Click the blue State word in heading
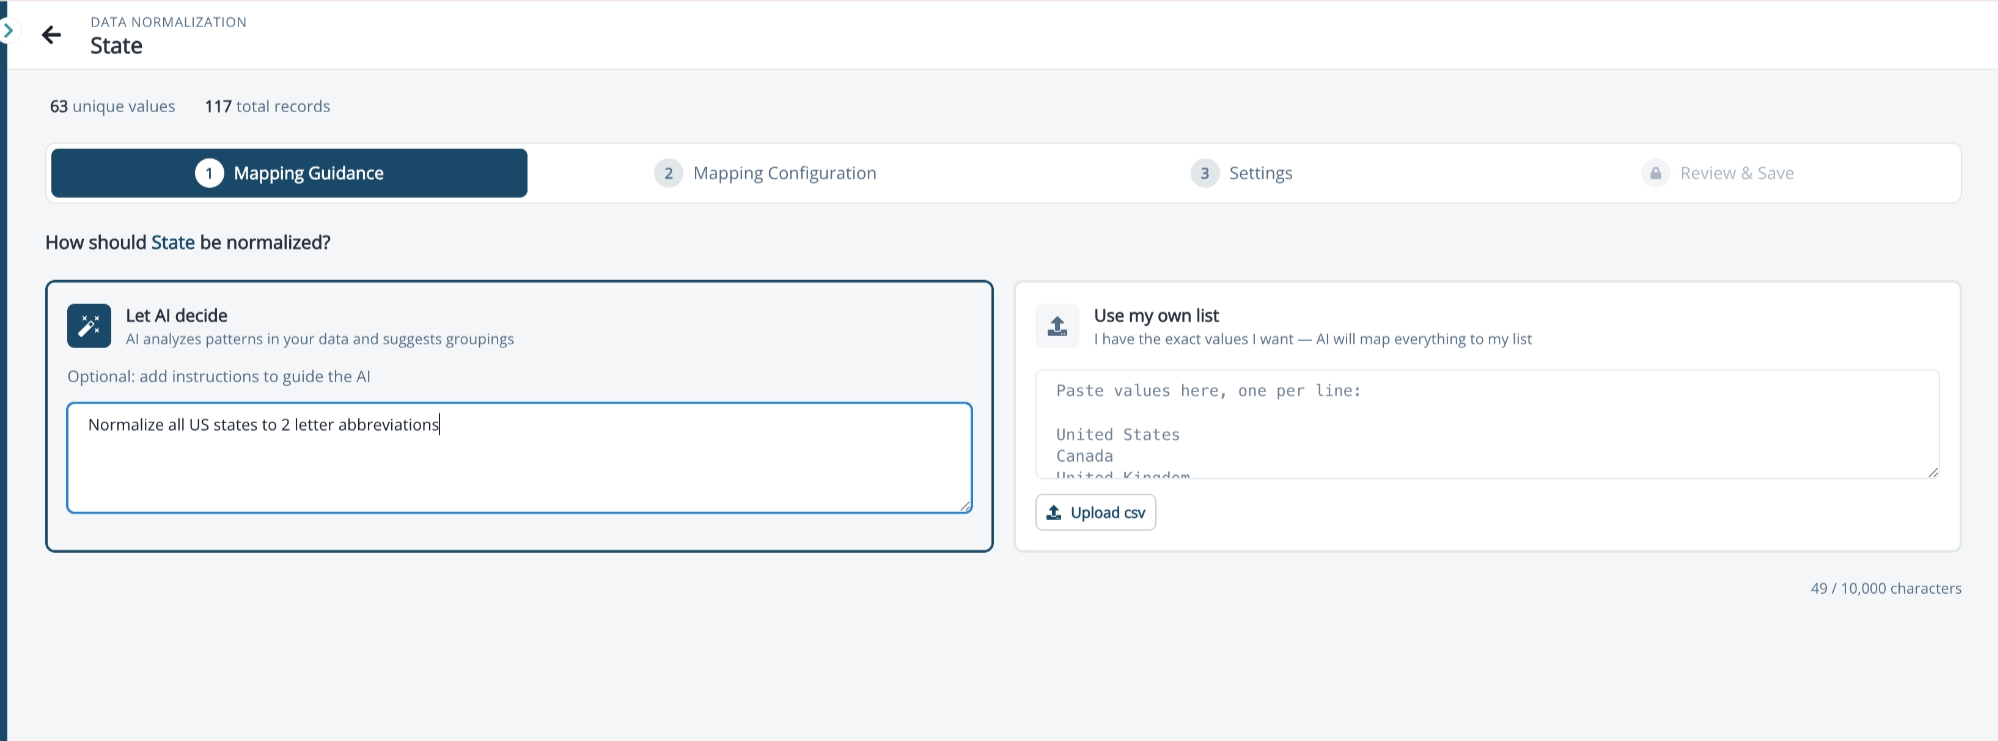Screen dimensions: 1998x741 [x=173, y=242]
